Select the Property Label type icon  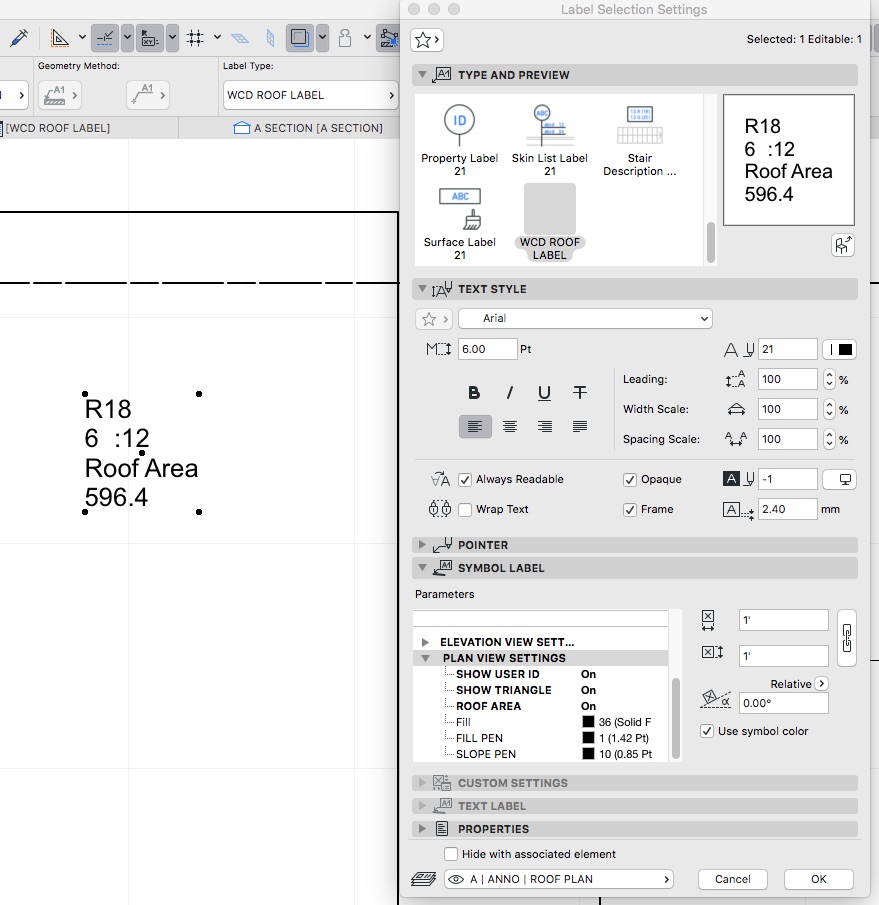point(459,125)
